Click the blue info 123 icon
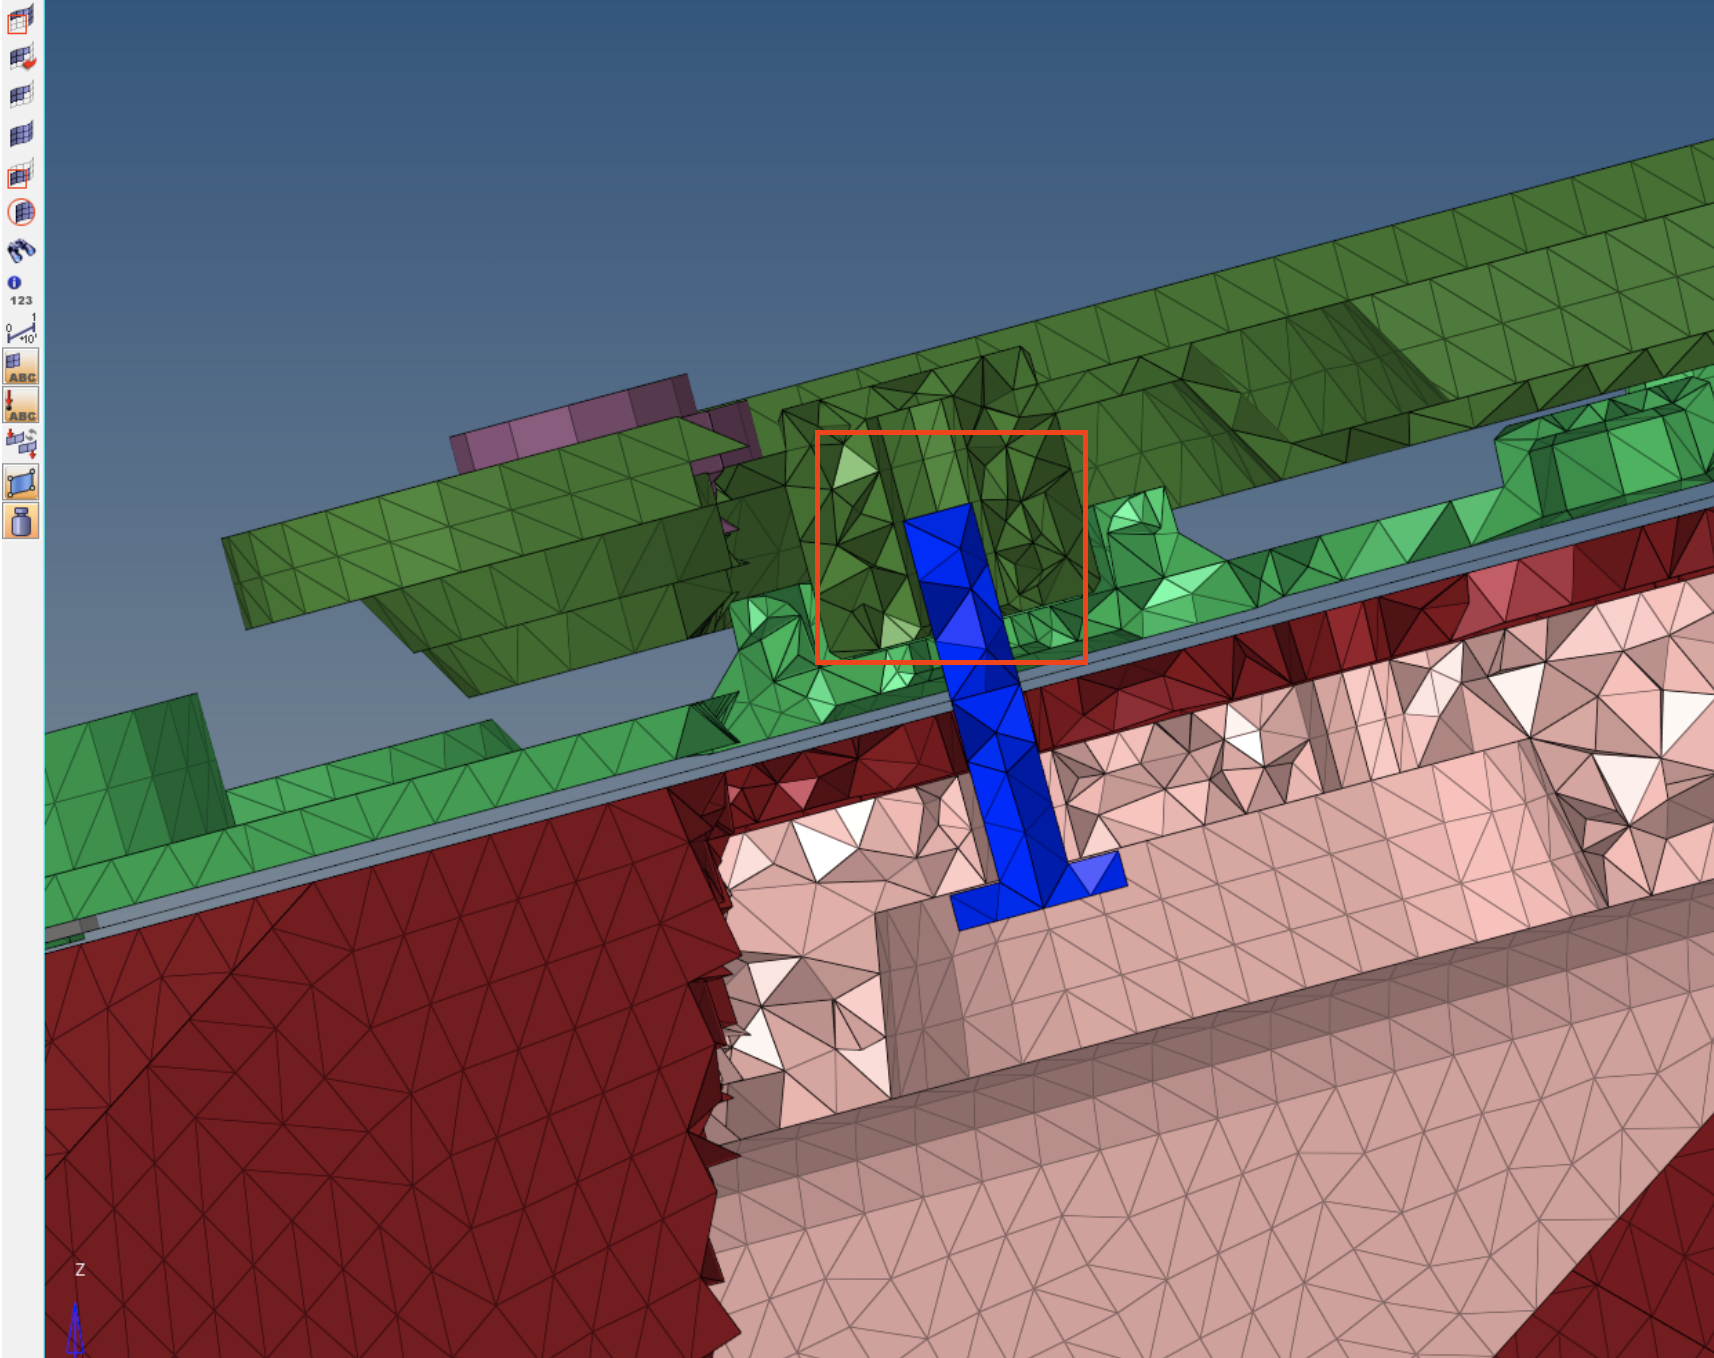Screen dimensions: 1714x1358 (x=20, y=291)
